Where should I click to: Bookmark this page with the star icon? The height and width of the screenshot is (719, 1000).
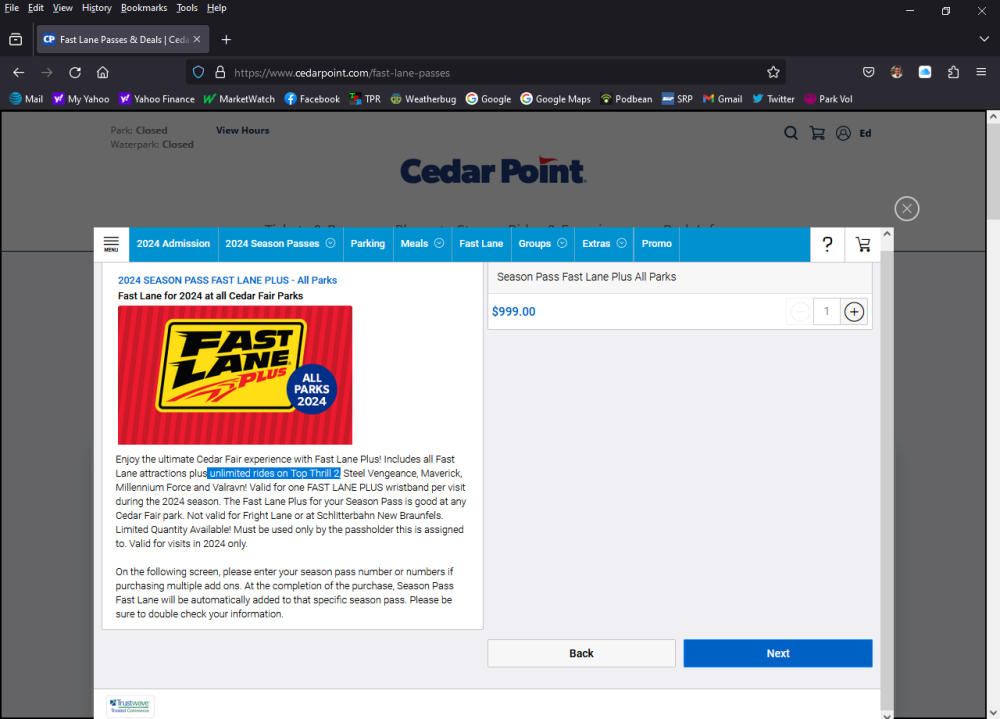773,72
